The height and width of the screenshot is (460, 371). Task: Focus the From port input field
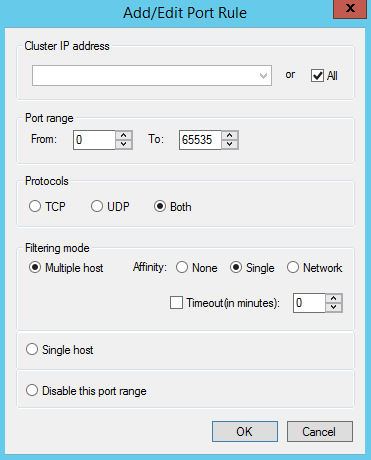(94, 140)
